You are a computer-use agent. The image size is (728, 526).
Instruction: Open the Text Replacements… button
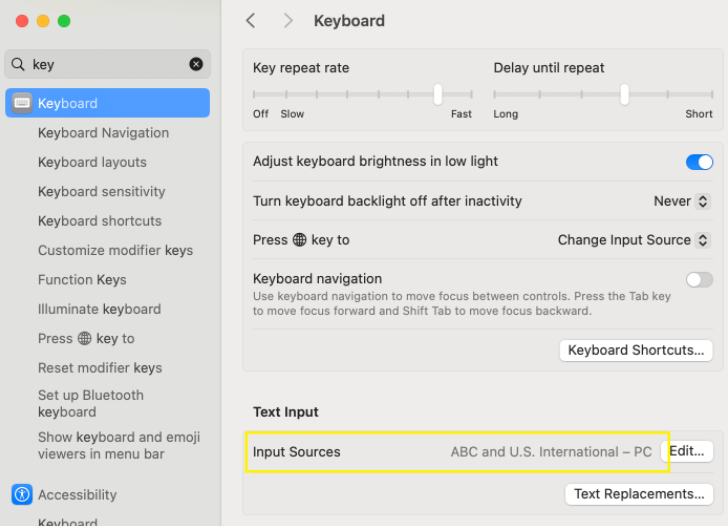click(639, 494)
